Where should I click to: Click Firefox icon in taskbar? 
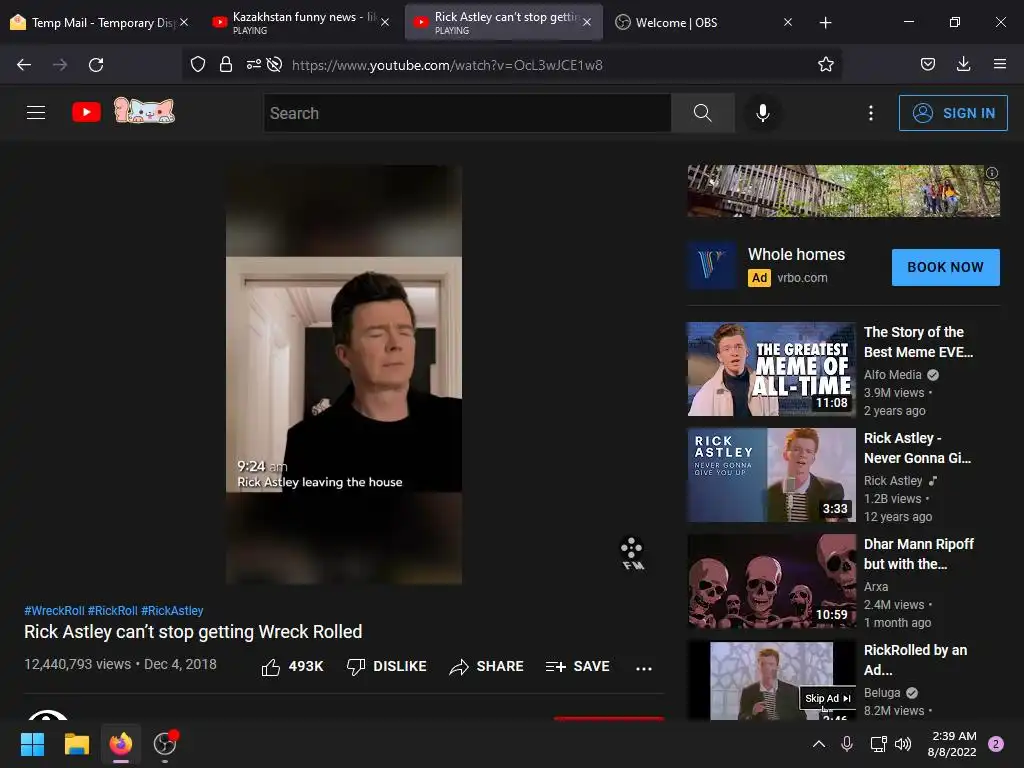pos(121,743)
